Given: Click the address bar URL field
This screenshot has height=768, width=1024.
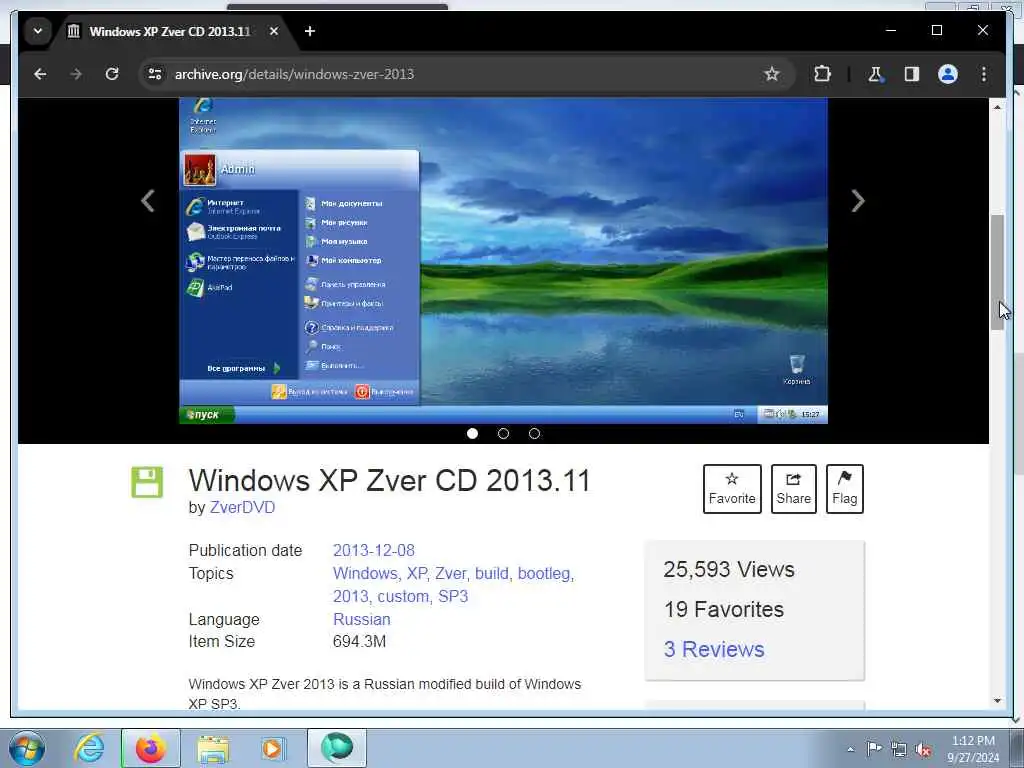Looking at the screenshot, I should click(457, 74).
